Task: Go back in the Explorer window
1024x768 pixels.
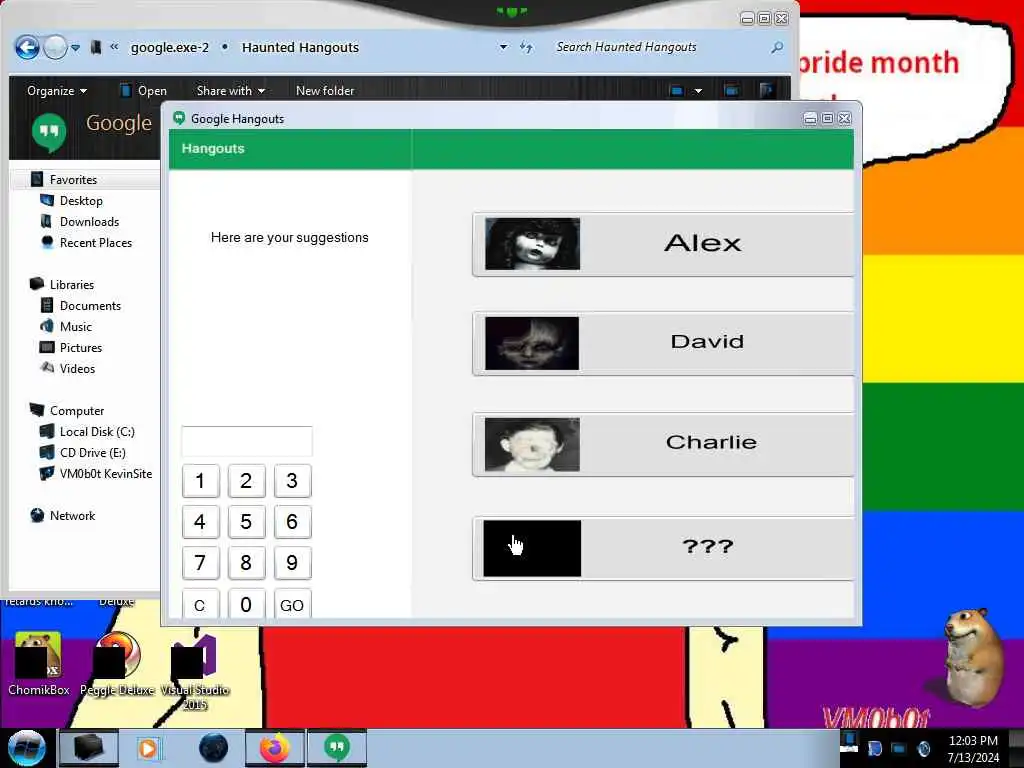Action: tap(27, 47)
